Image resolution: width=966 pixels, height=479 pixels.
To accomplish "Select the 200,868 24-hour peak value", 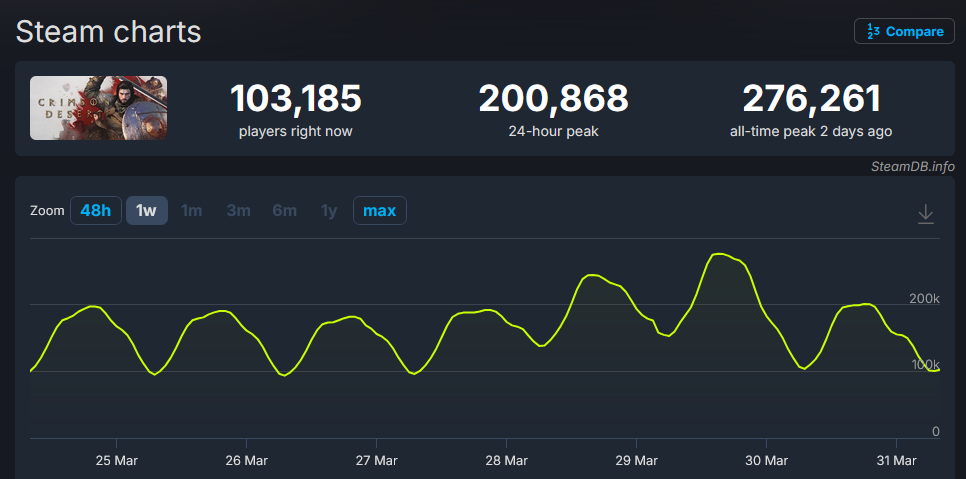I will [553, 99].
